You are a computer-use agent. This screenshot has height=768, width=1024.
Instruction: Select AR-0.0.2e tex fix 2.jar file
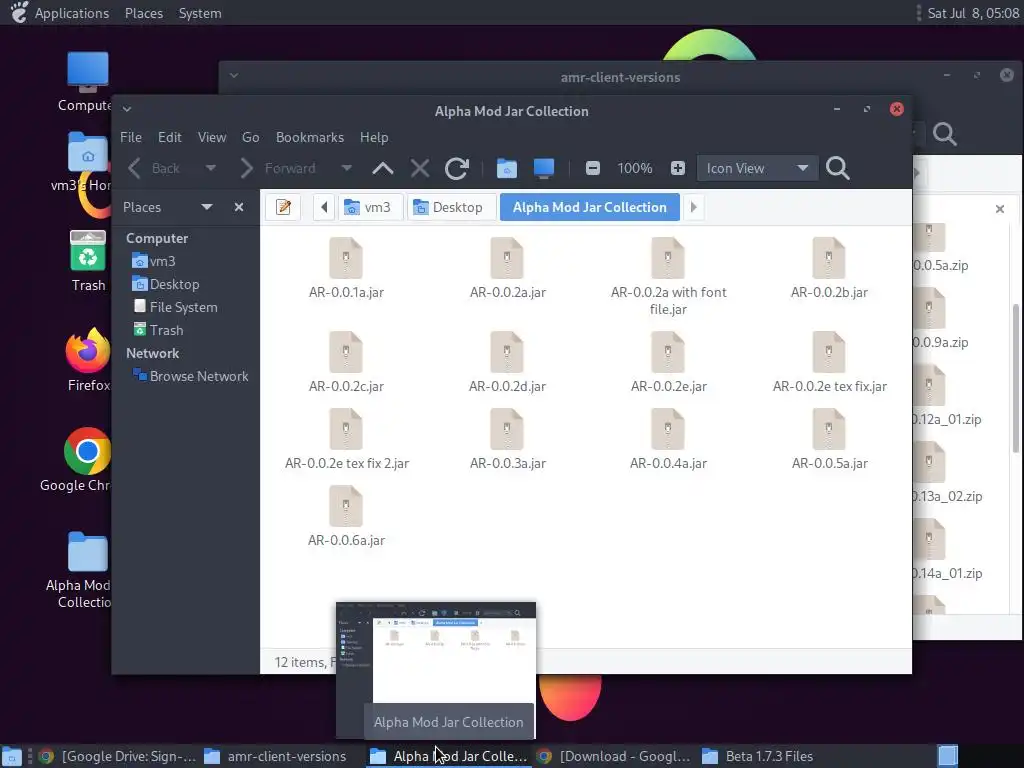tap(347, 440)
